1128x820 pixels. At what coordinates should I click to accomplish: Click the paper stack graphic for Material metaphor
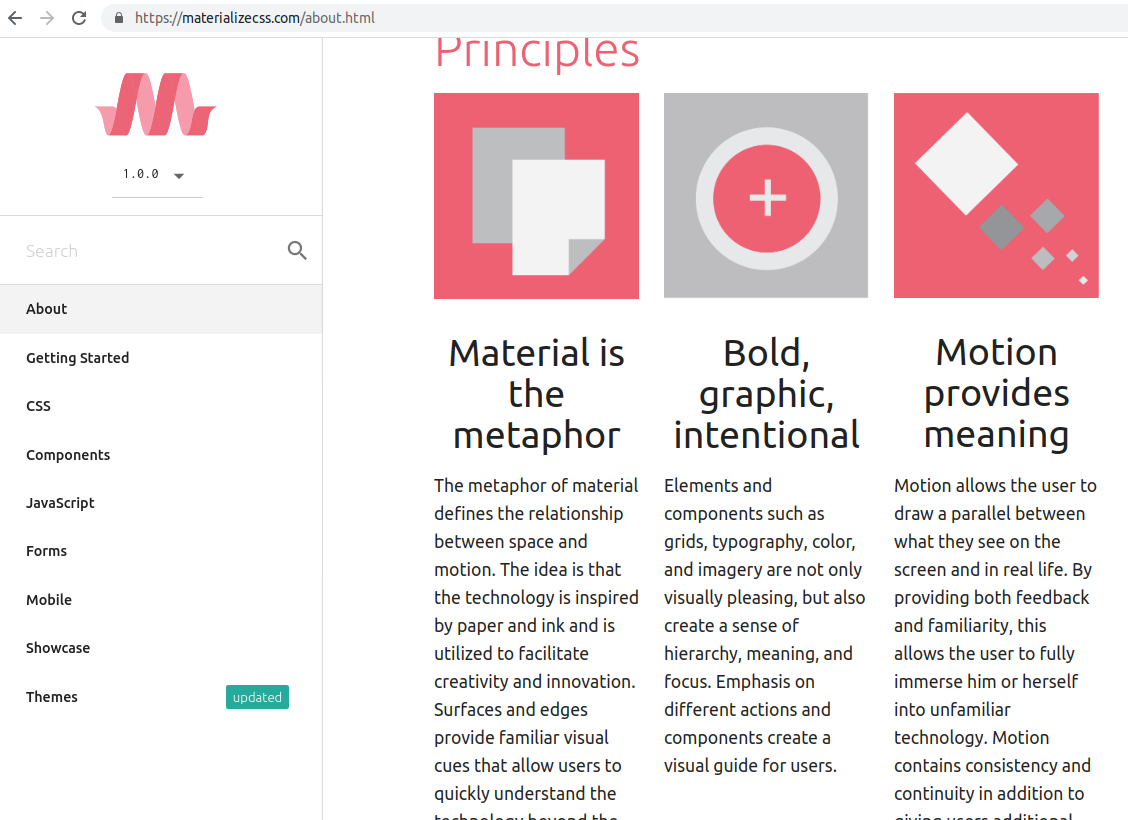536,195
